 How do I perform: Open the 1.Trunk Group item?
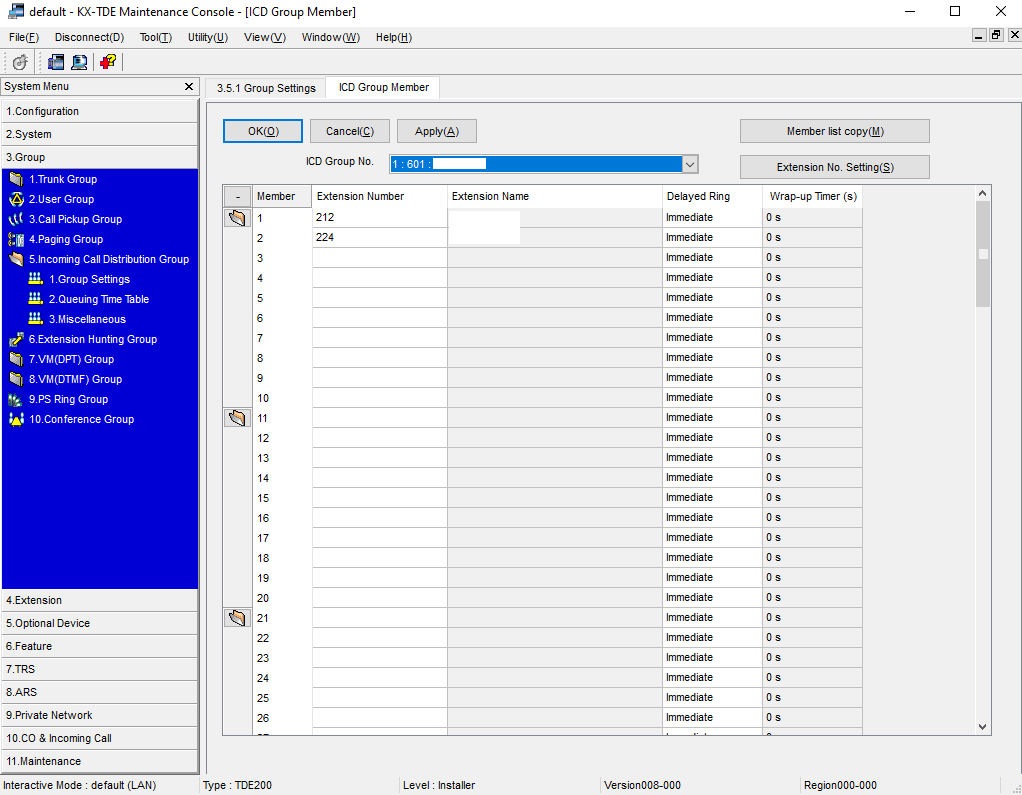pyautogui.click(x=63, y=179)
